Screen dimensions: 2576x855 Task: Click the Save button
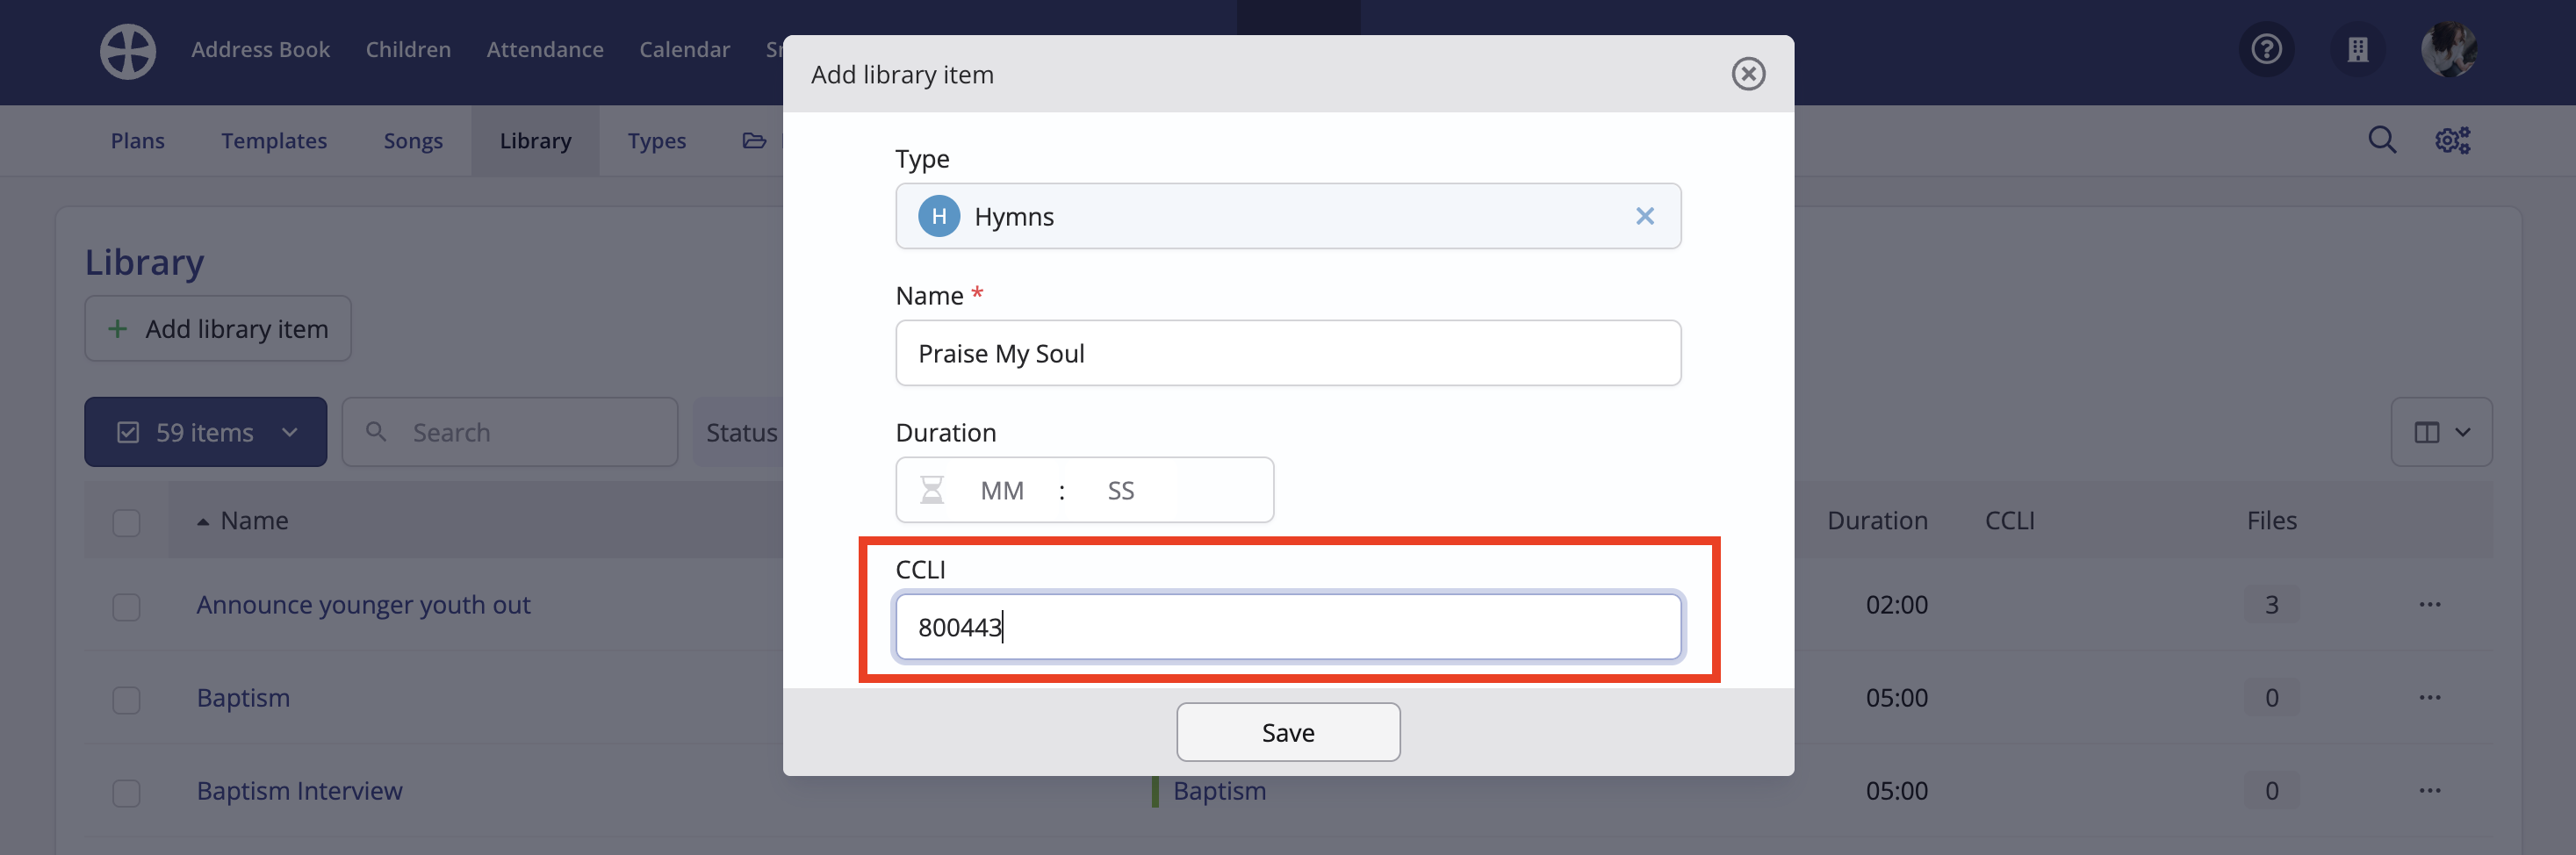point(1287,732)
